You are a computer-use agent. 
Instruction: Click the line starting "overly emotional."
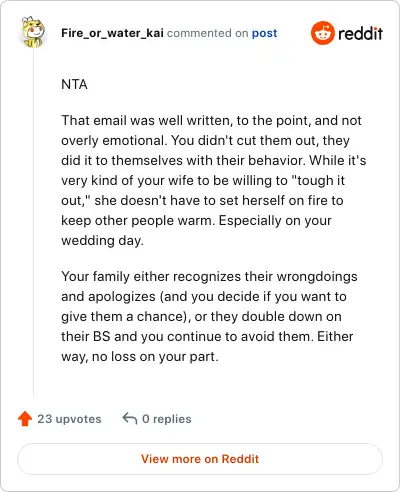205,141
